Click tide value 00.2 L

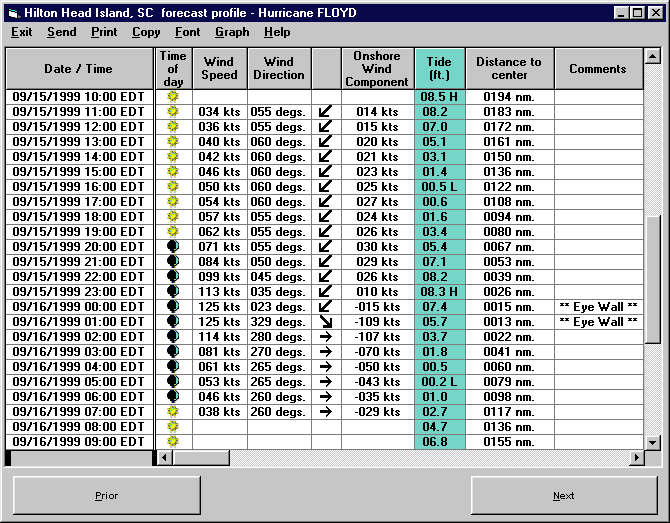point(440,382)
